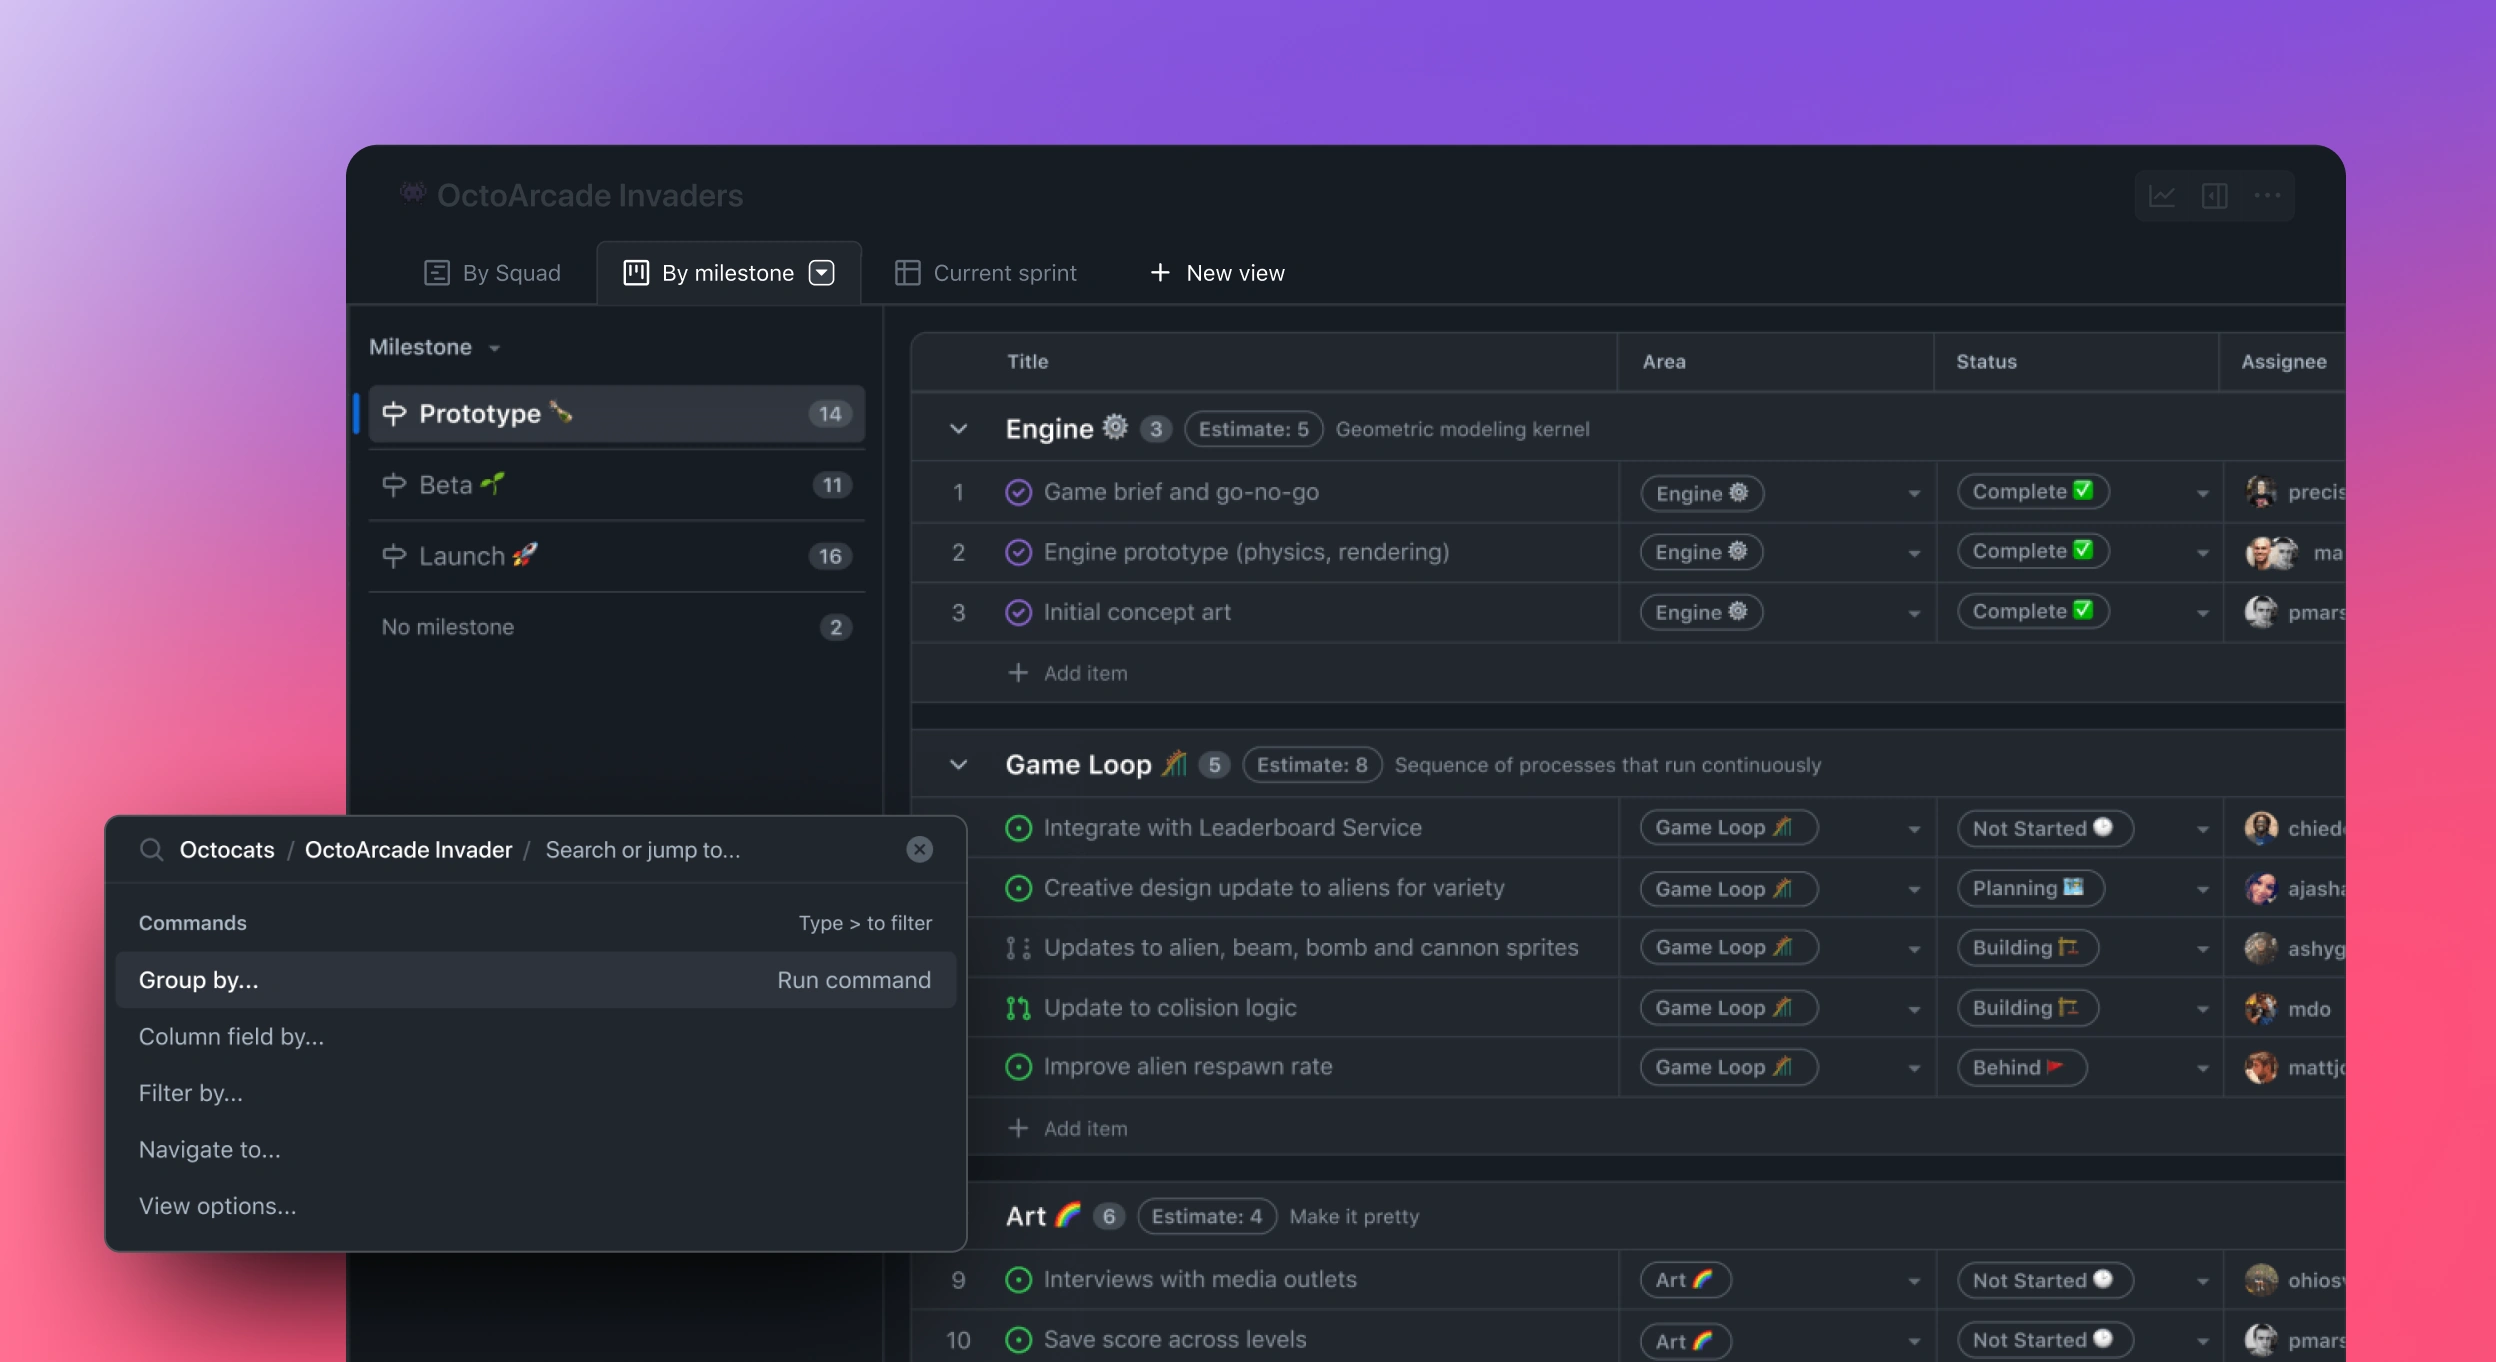
Task: Click open-issue icon for Interviews with media outlets
Action: click(1018, 1280)
